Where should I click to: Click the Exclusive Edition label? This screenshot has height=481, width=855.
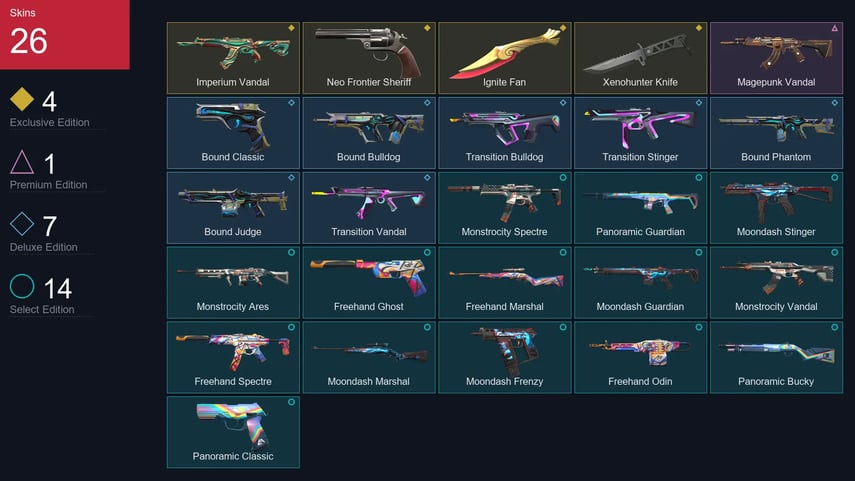coord(50,123)
